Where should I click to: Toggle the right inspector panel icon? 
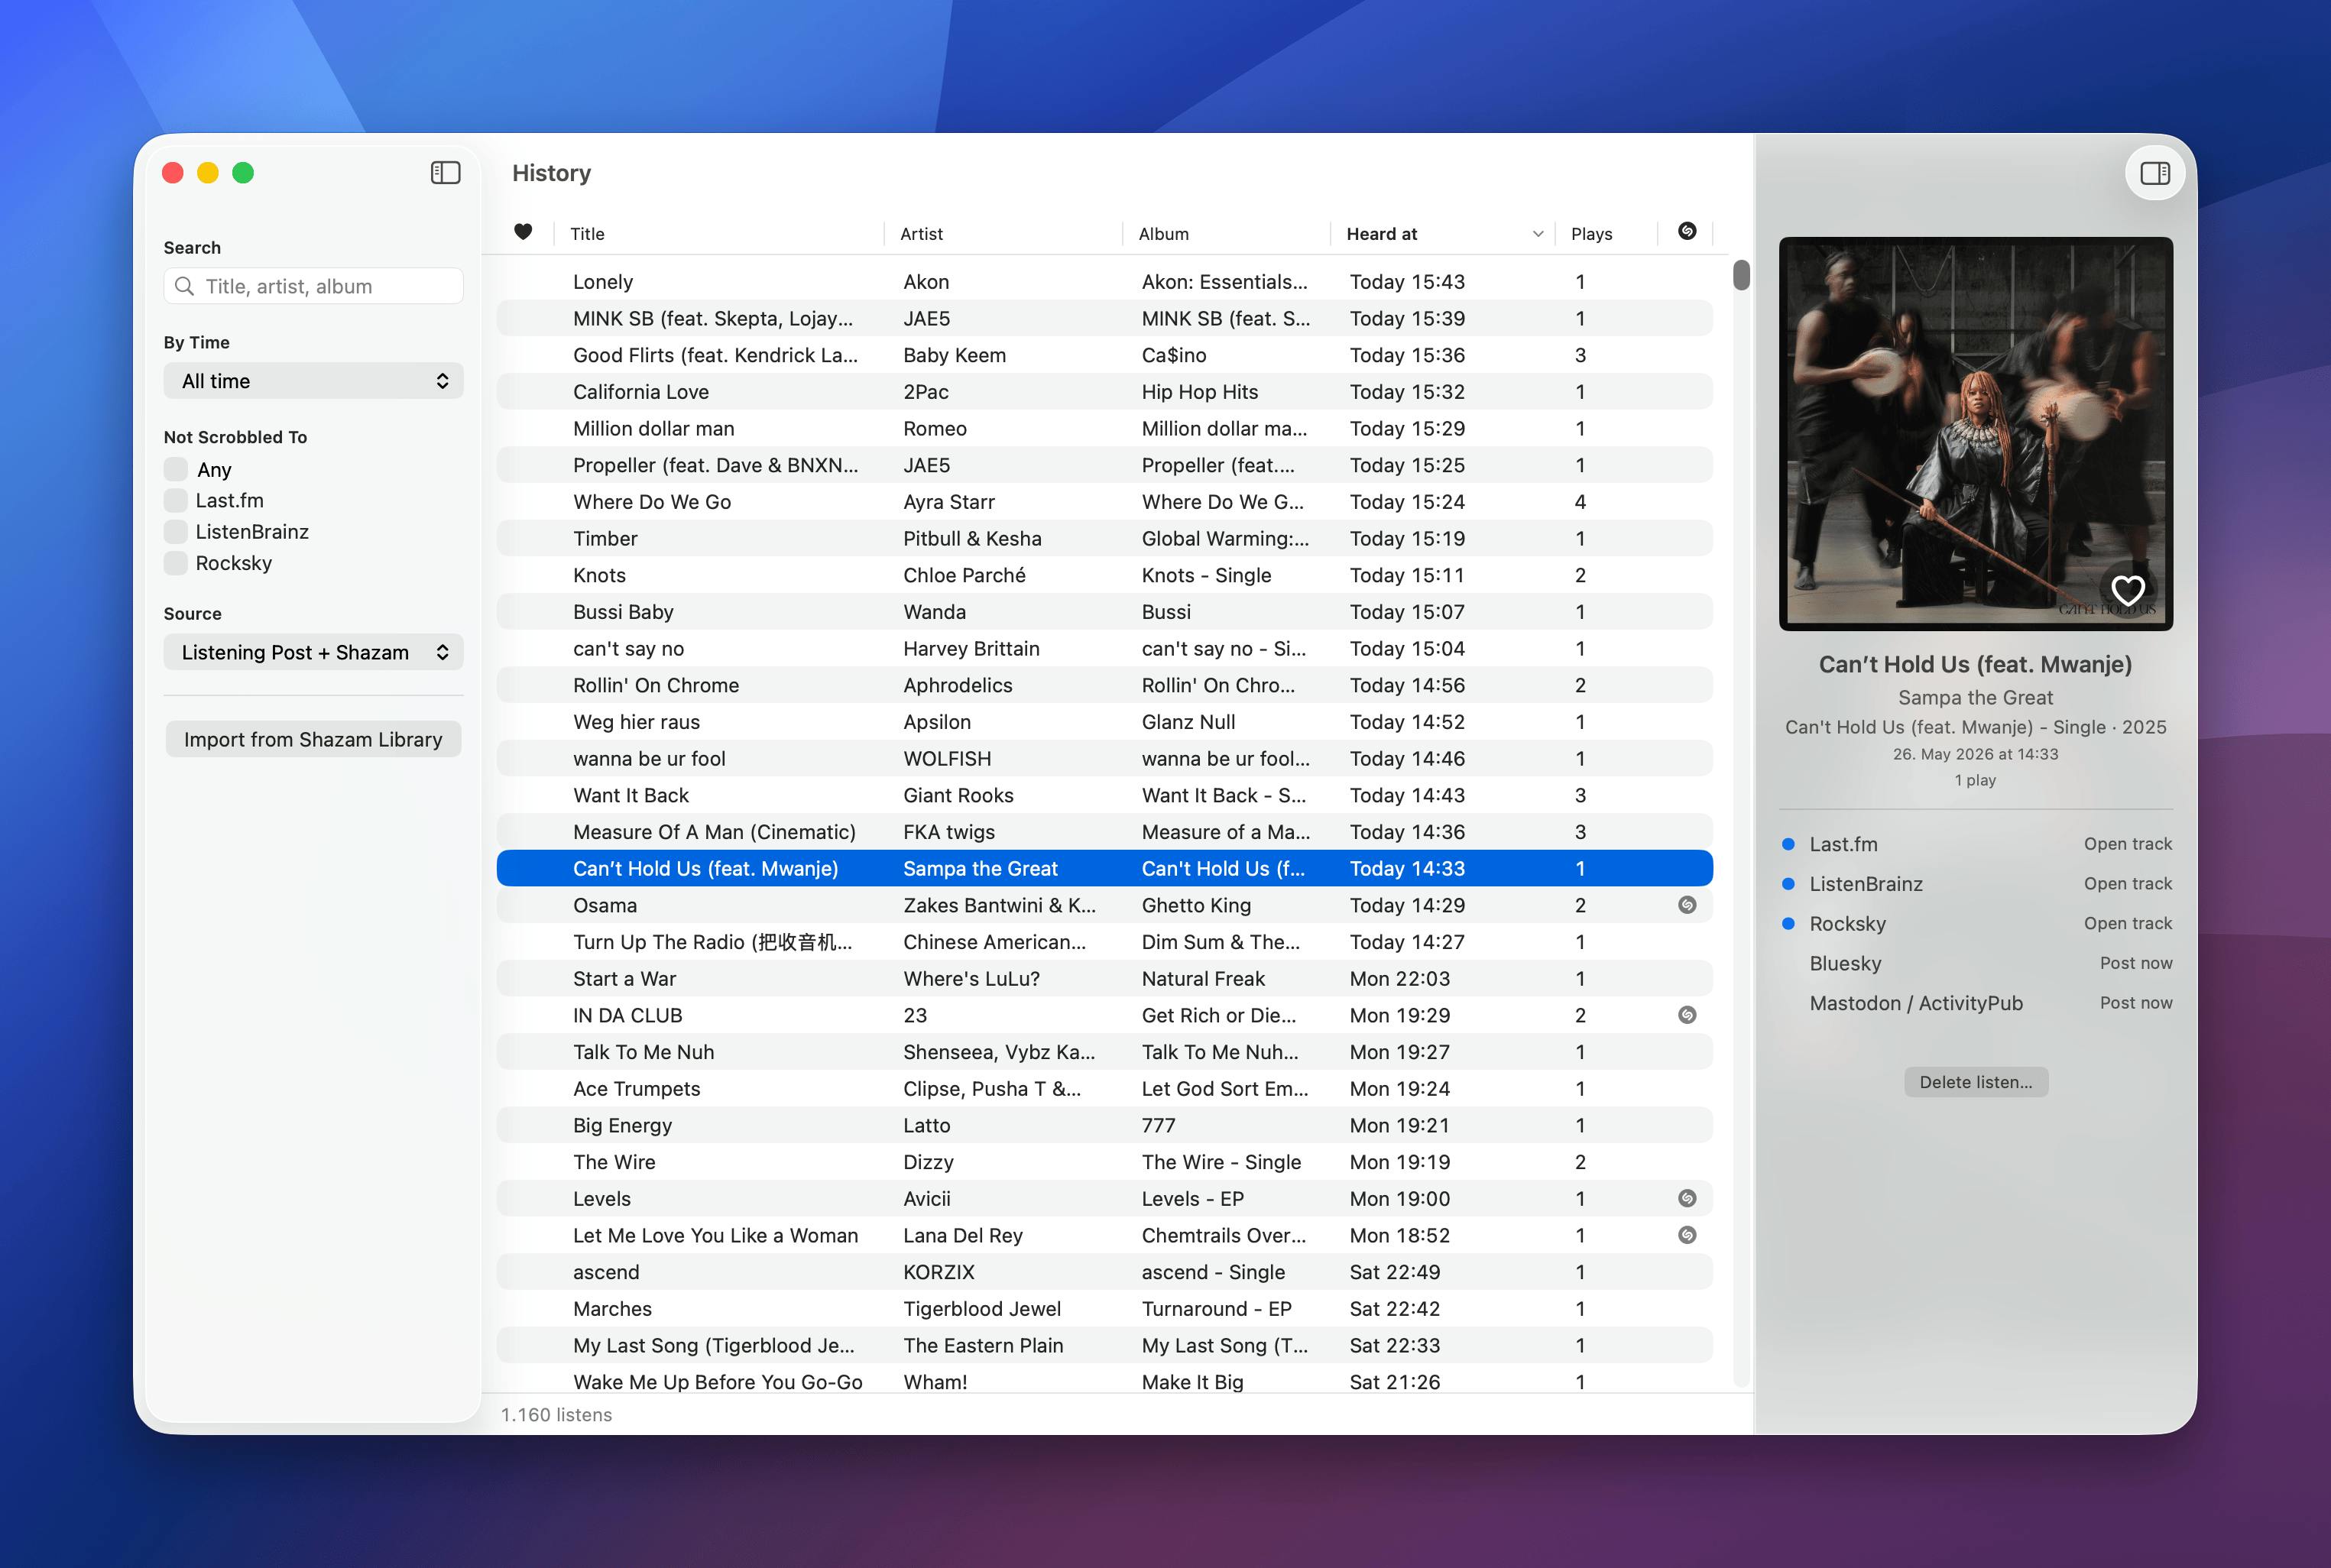2155,173
